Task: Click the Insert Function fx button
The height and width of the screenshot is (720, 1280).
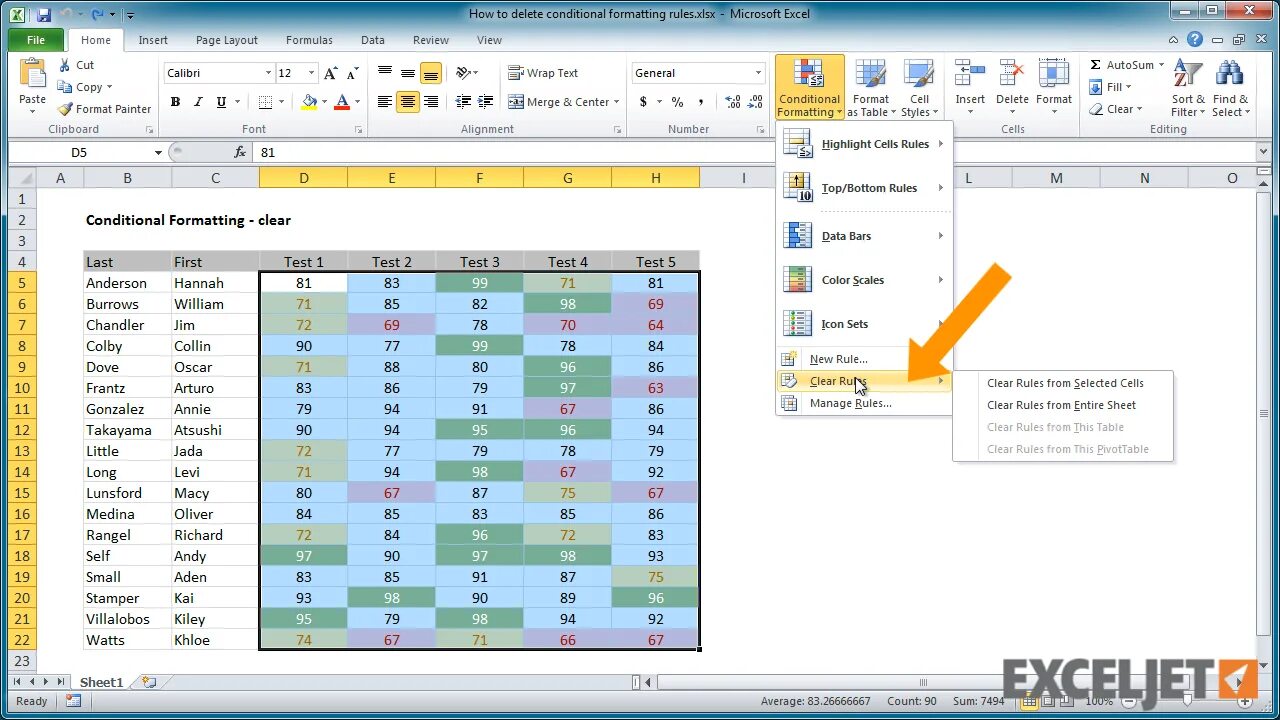Action: pos(240,152)
